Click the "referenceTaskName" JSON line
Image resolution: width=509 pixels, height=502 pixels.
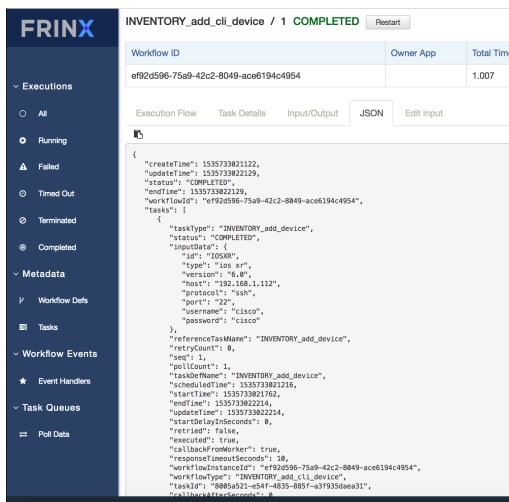tap(260, 339)
